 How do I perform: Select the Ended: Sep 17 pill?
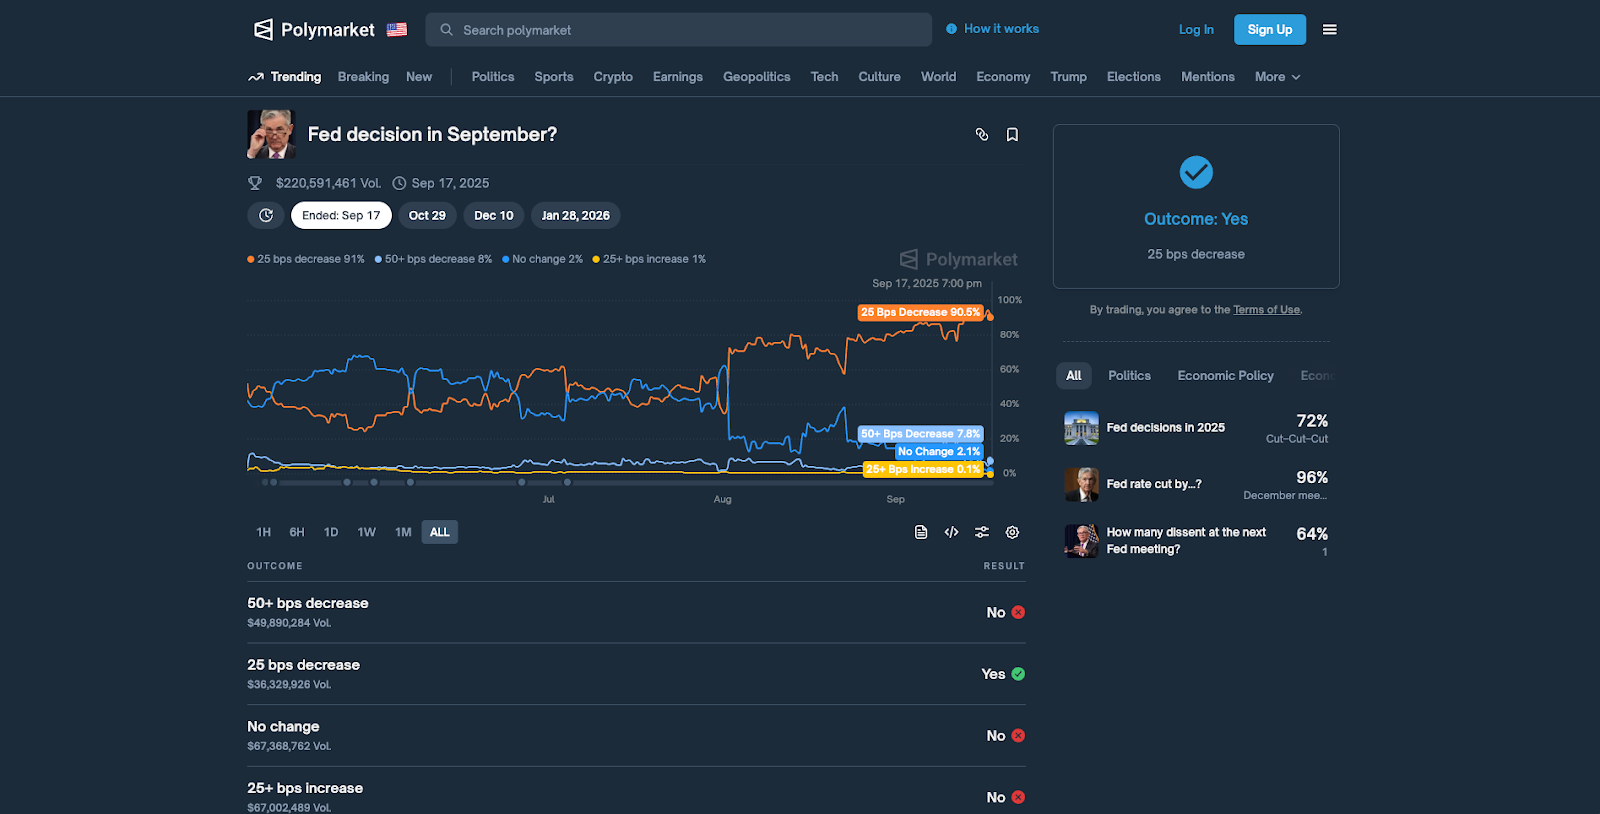pos(341,215)
